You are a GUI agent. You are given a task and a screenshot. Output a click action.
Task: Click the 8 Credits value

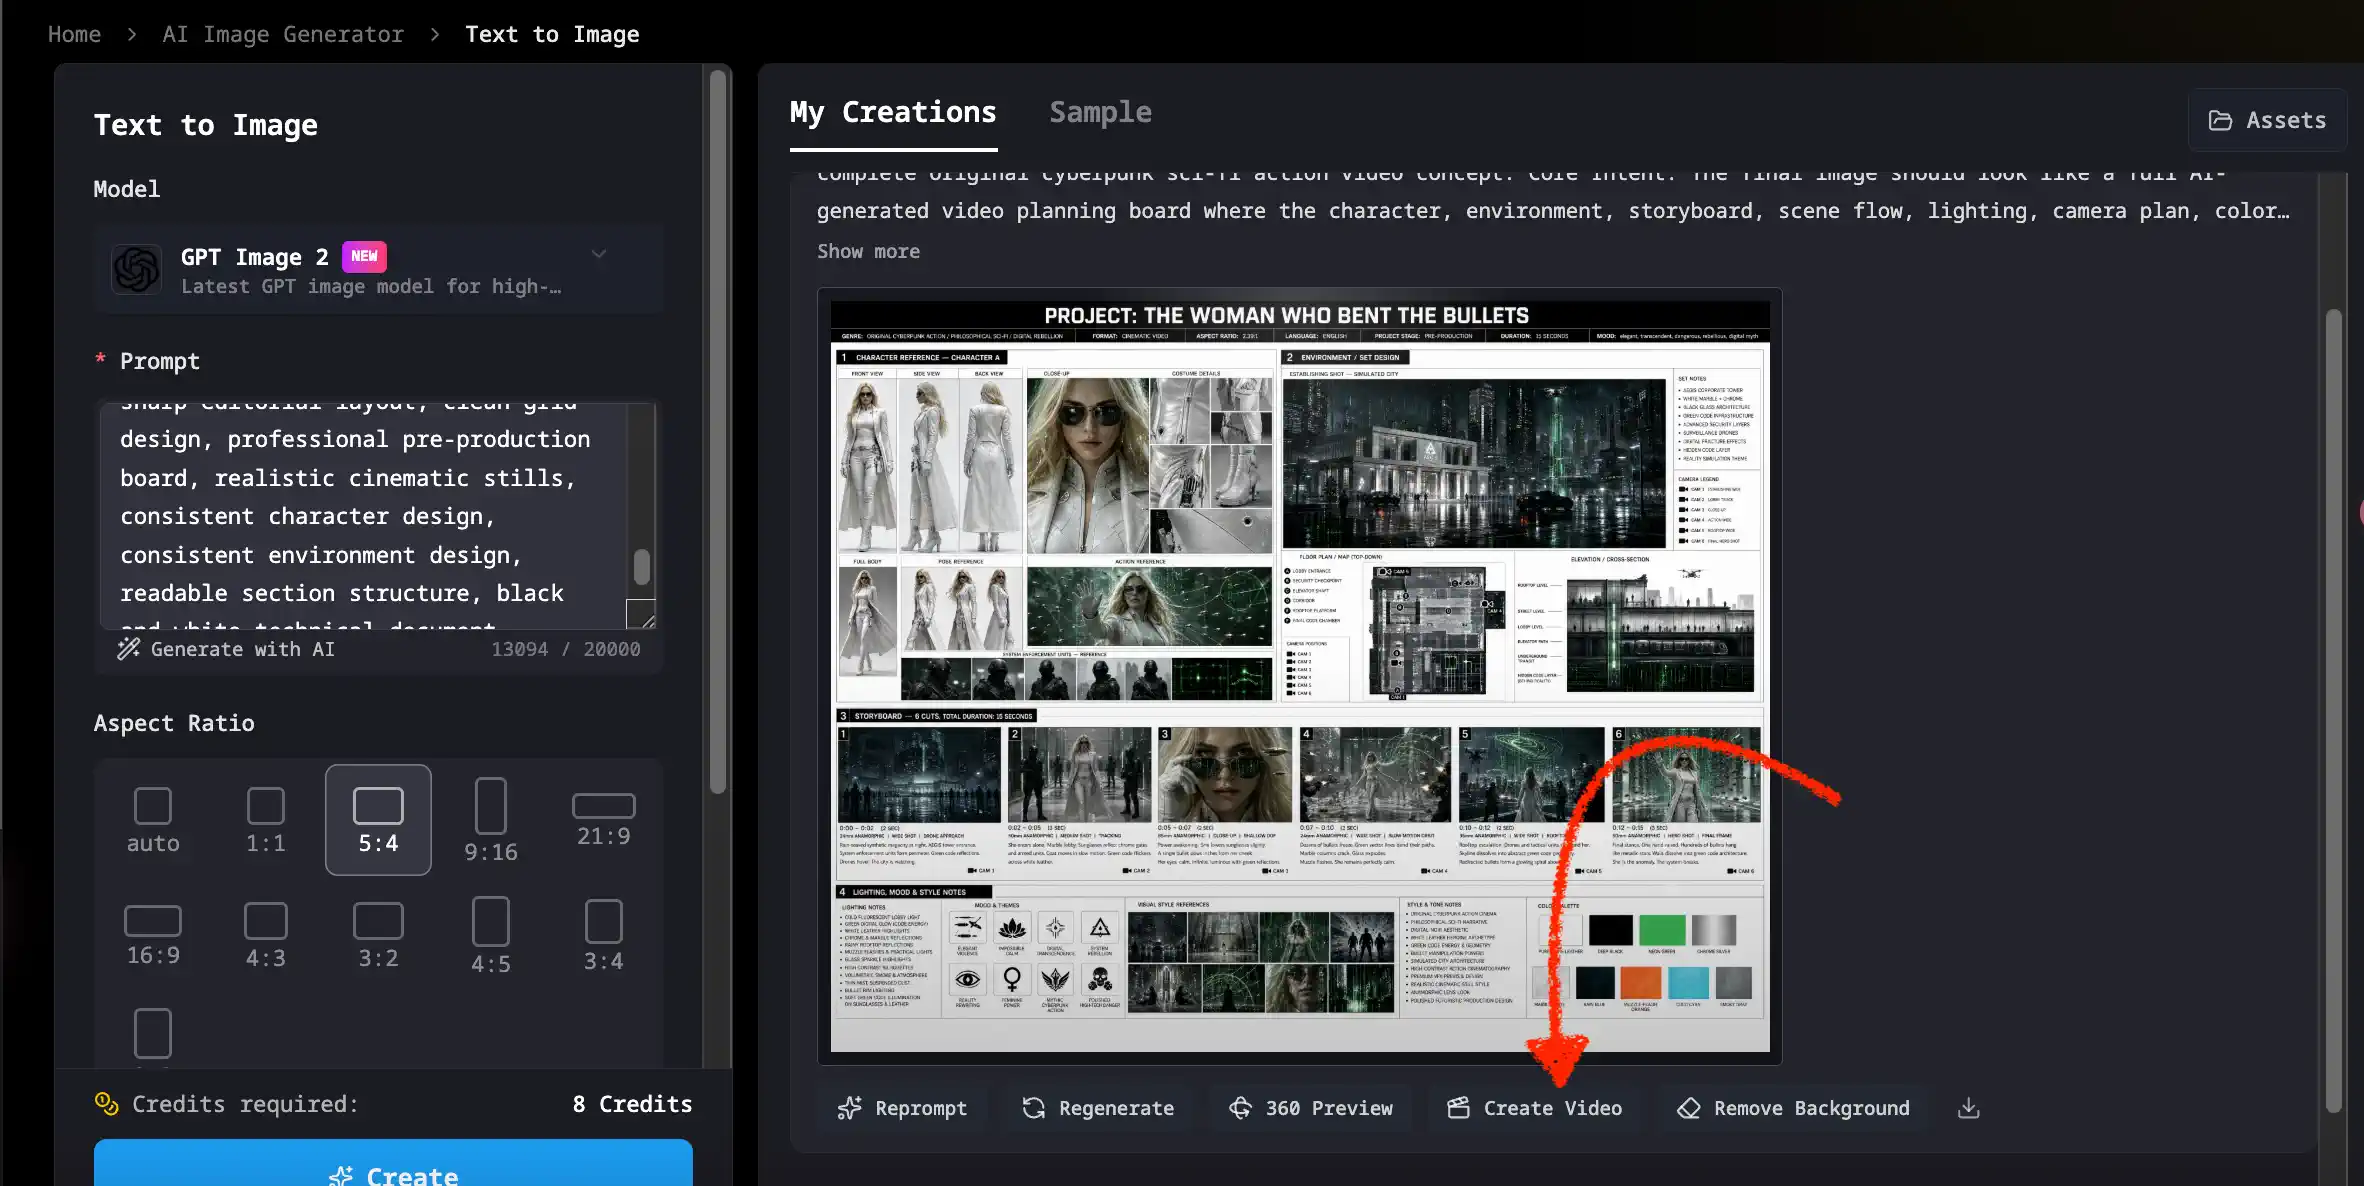click(x=632, y=1104)
